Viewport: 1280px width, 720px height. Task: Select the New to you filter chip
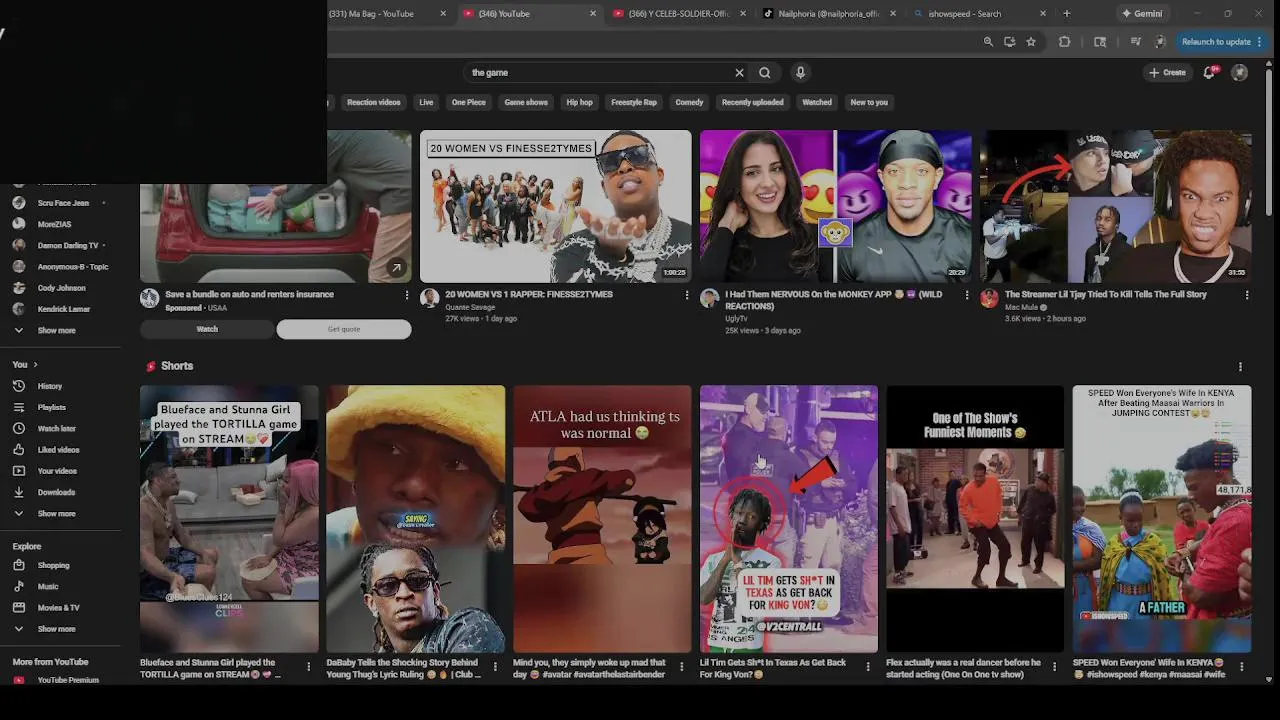pos(869,102)
